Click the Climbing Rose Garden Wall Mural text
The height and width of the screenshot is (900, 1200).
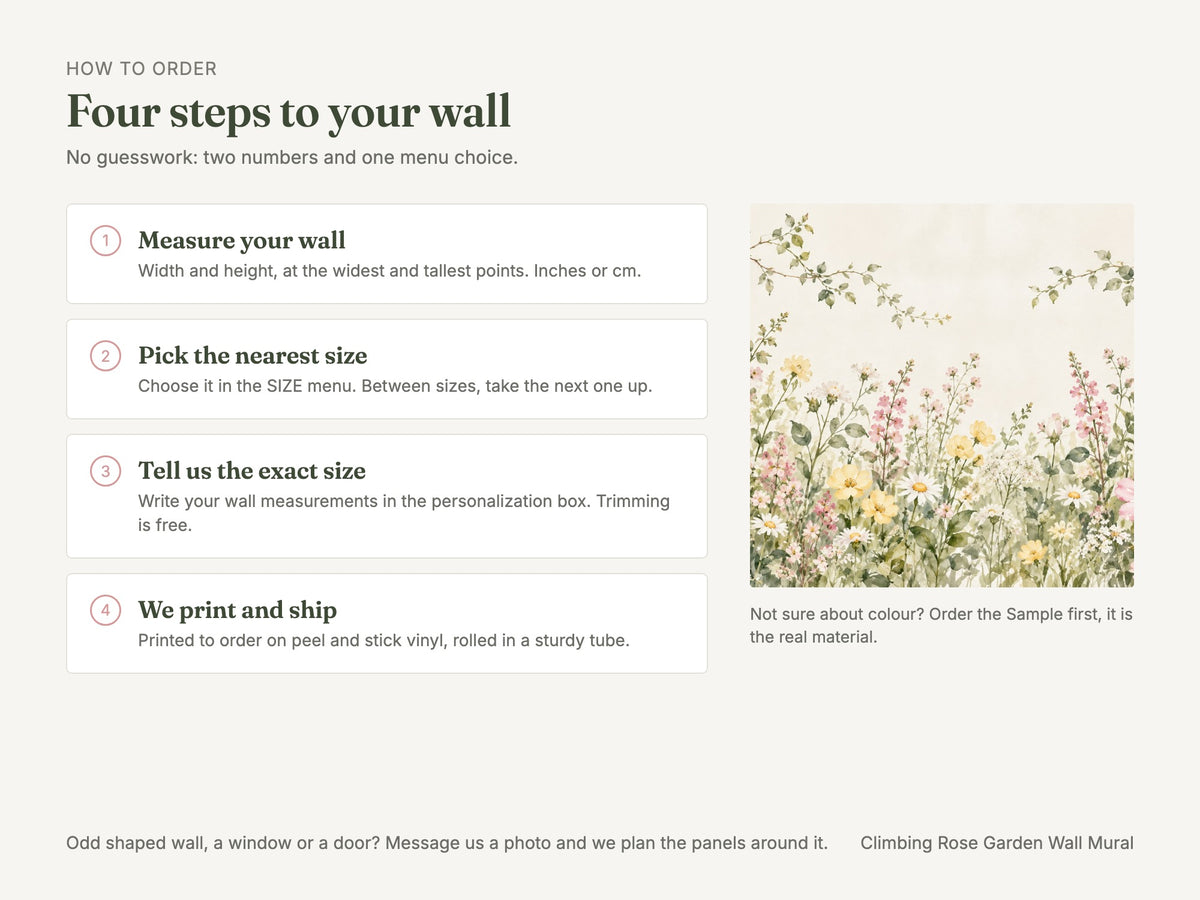(x=997, y=843)
